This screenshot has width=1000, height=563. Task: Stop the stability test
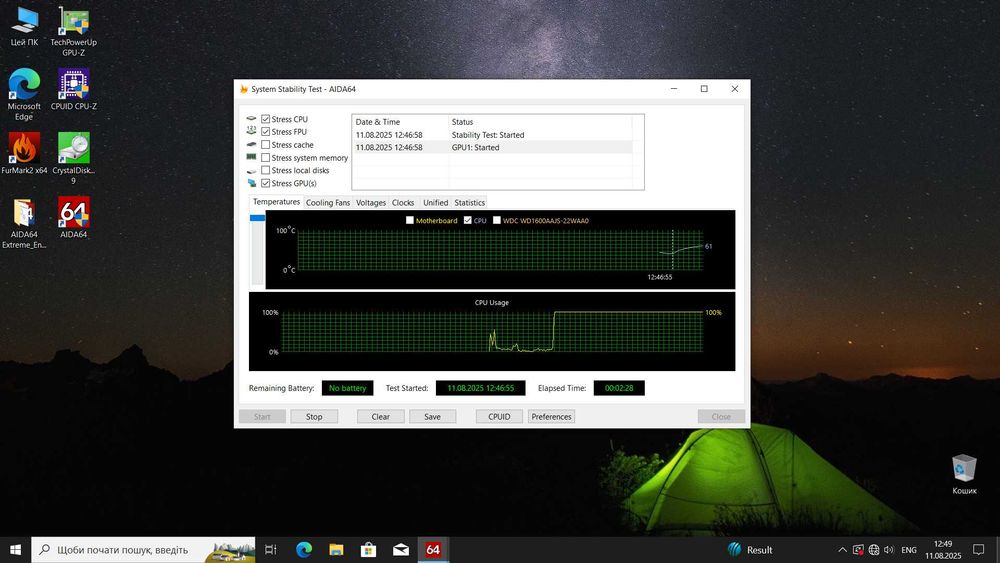coord(314,416)
